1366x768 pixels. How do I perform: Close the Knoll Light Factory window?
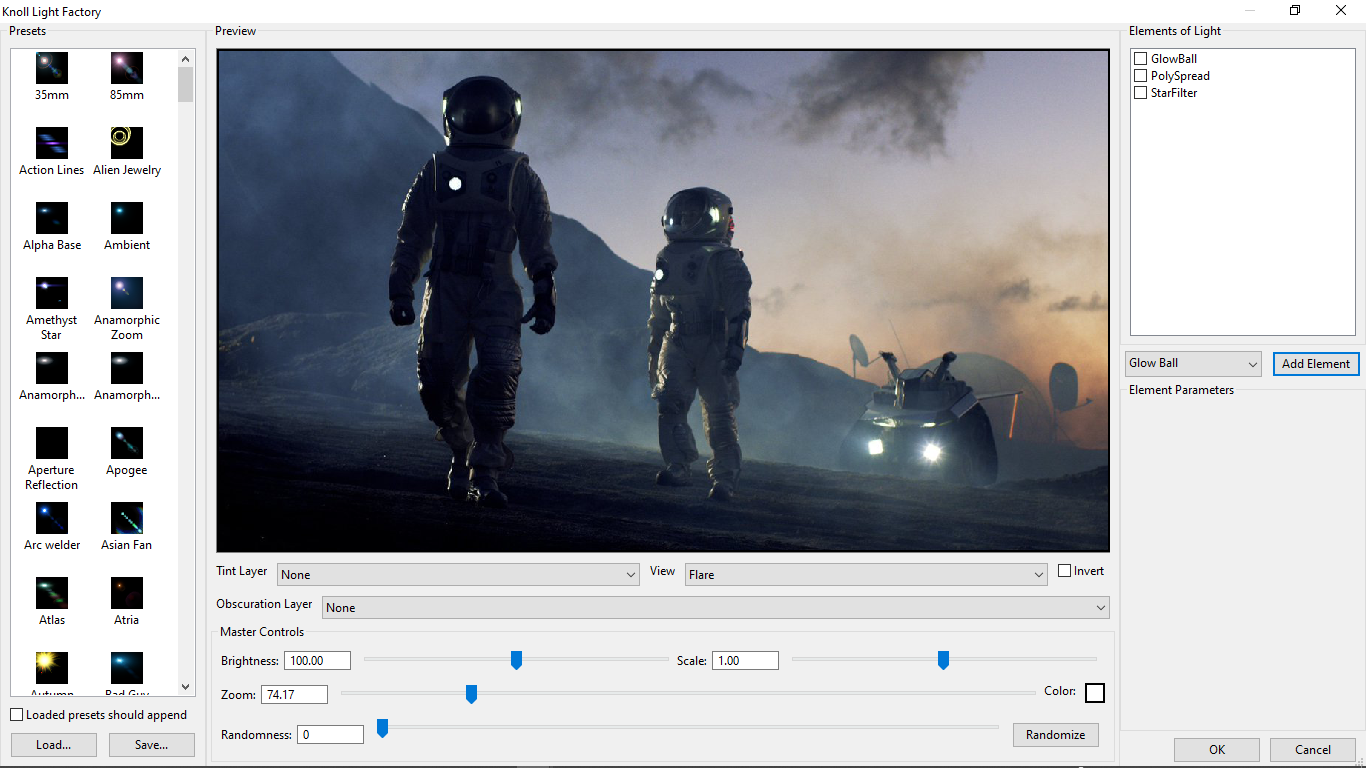[x=1341, y=11]
